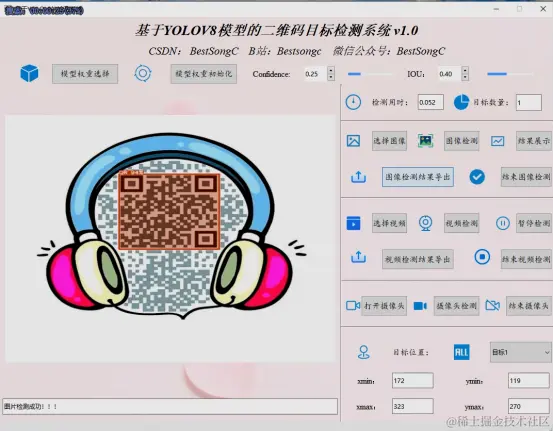Image resolution: width=554 pixels, height=432 pixels.
Task: Click the picture icon beside 选择图像
Action: click(353, 141)
